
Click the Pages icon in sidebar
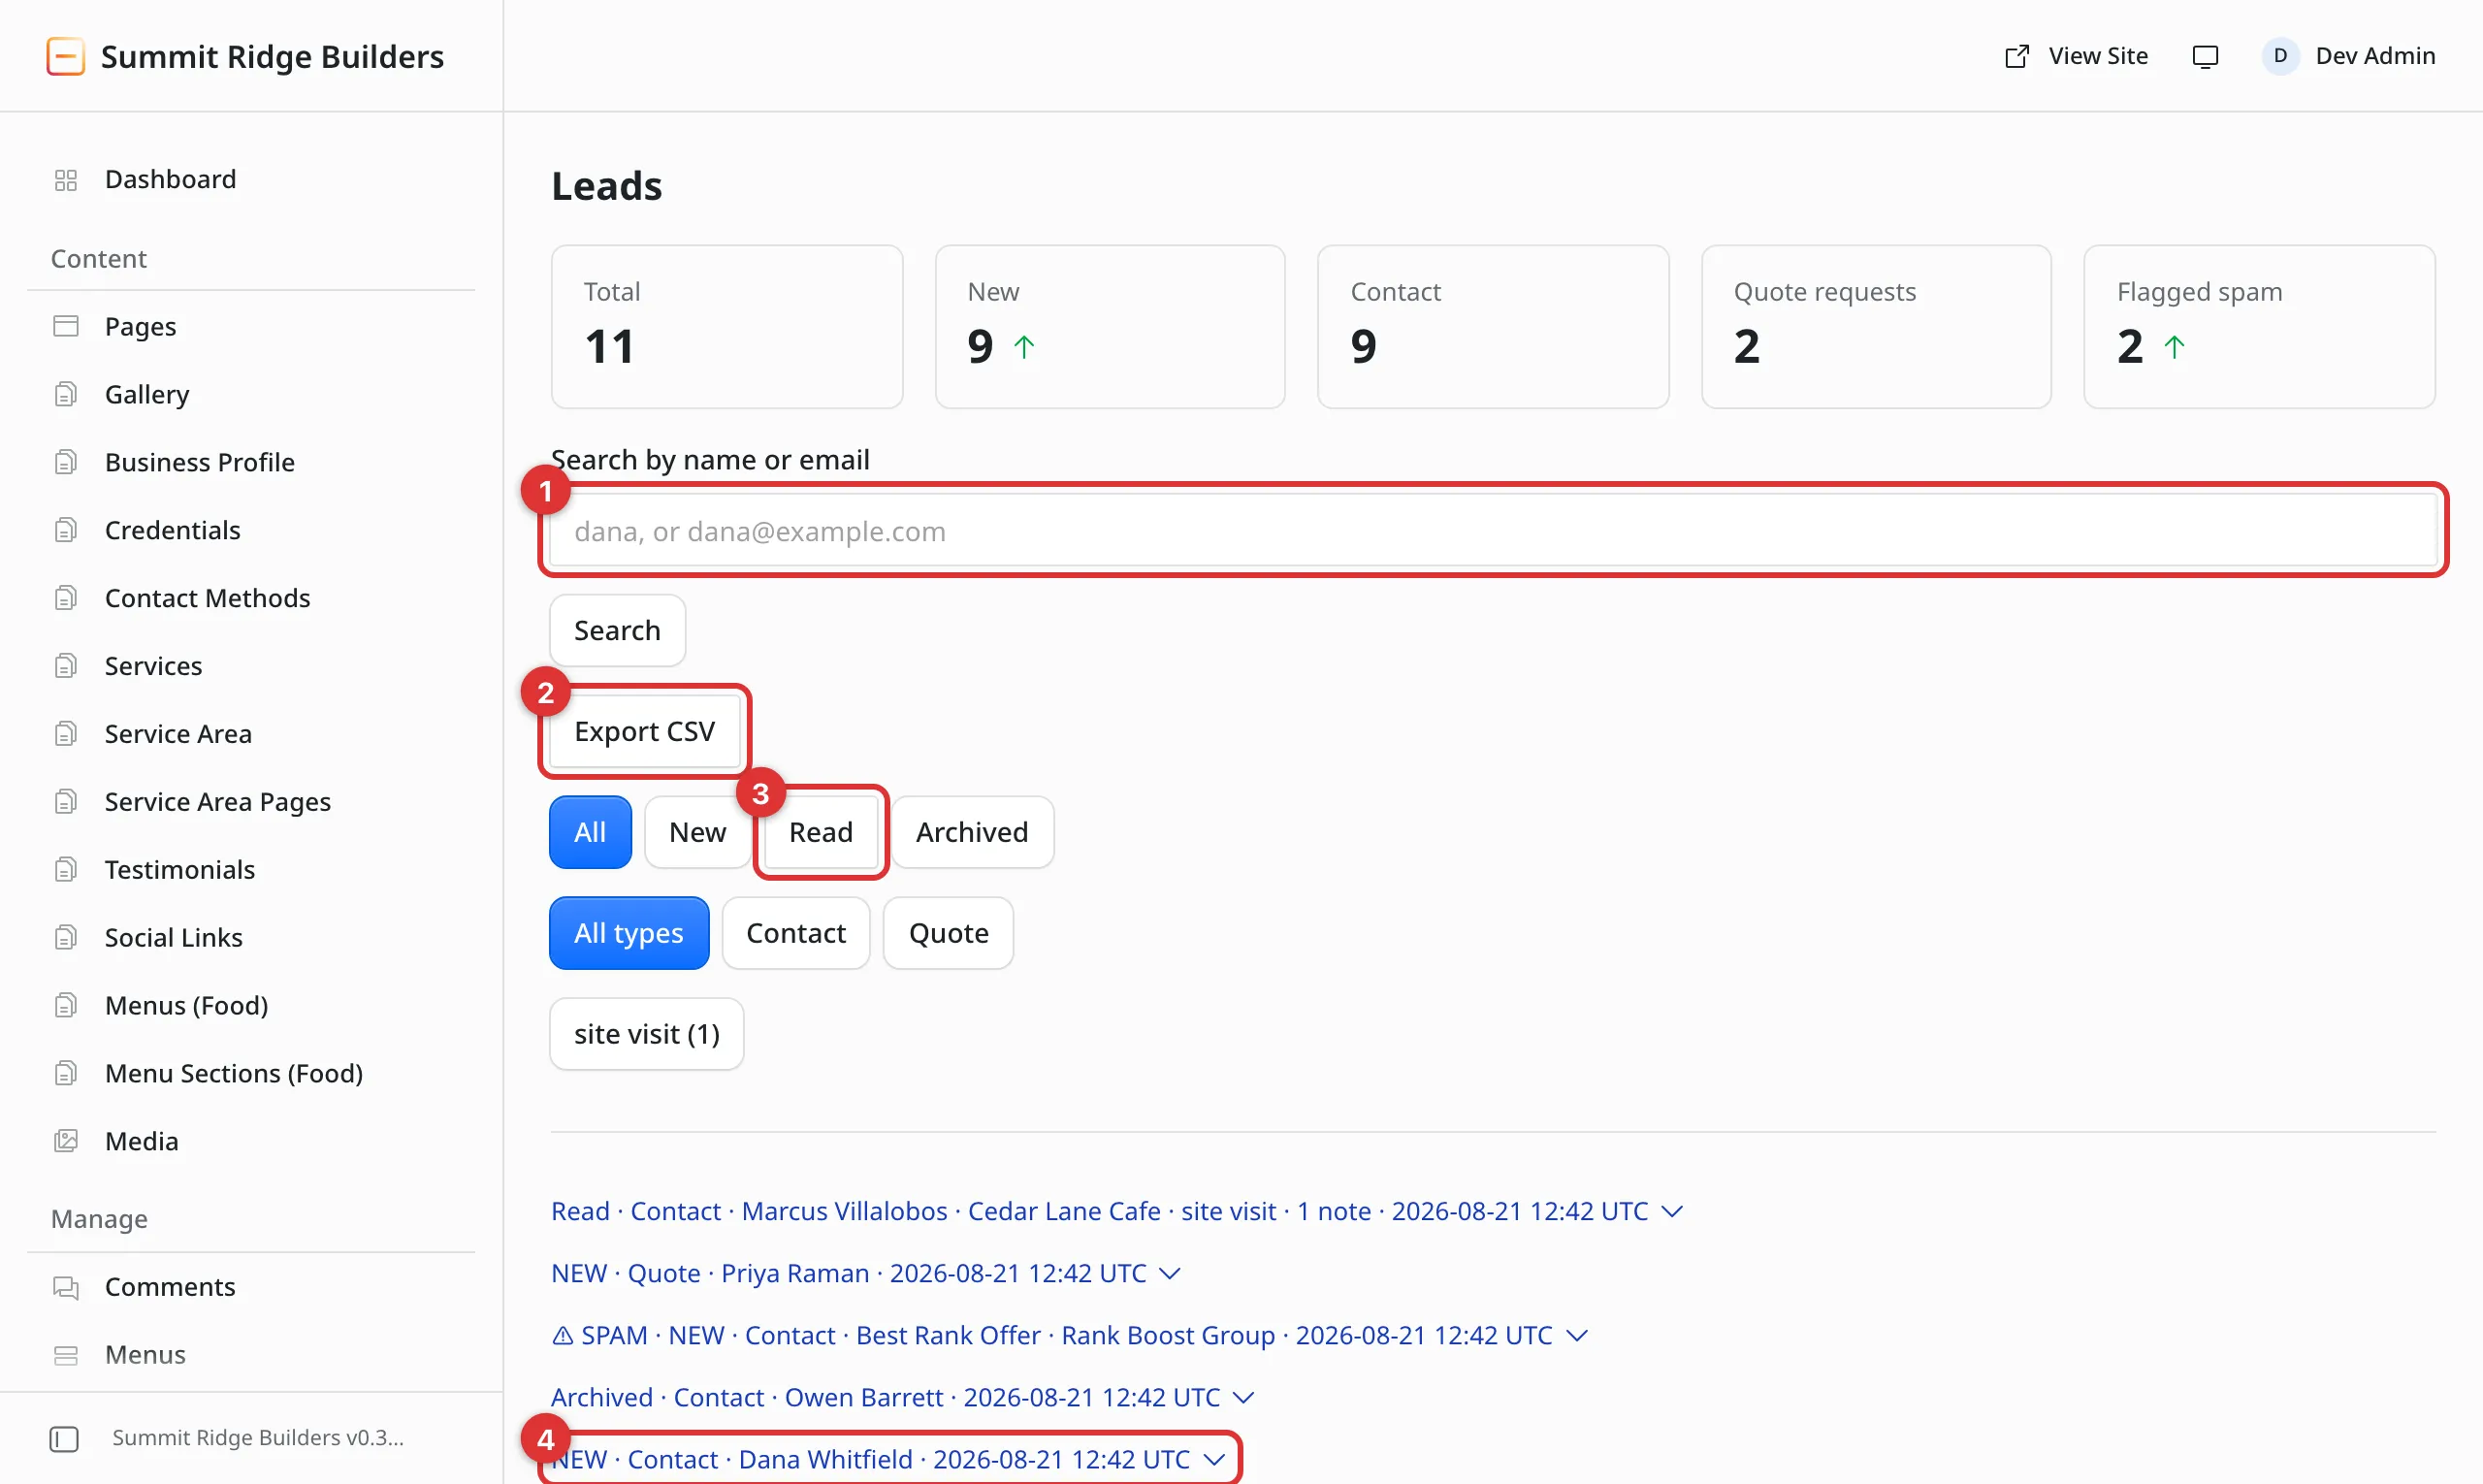66,327
